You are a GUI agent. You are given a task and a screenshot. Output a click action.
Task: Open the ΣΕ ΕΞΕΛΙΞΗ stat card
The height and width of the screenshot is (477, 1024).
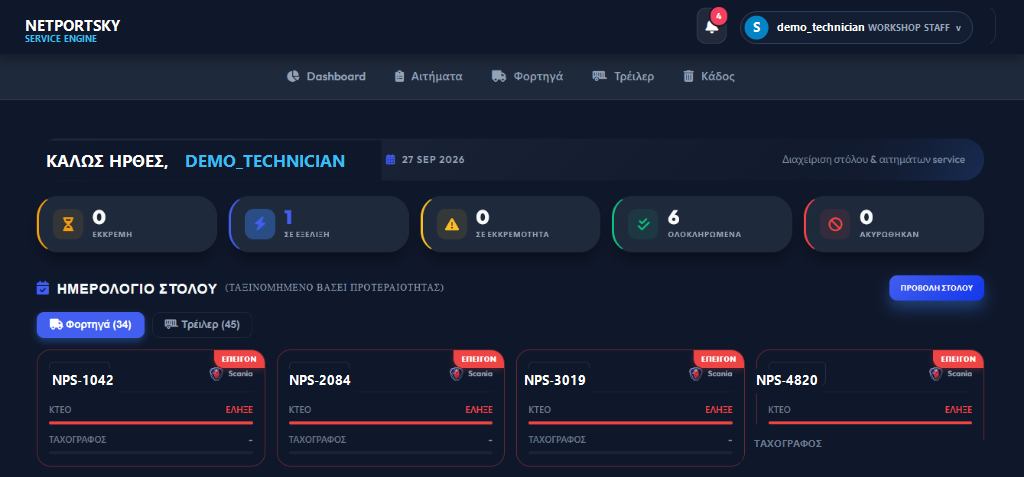pos(319,224)
